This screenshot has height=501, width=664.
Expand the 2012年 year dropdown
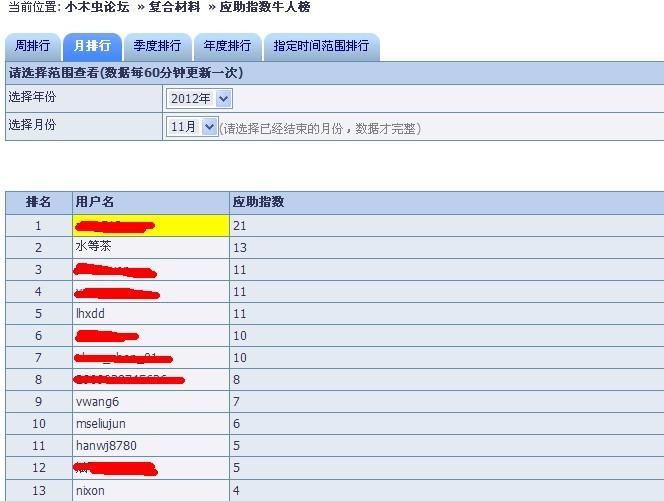(199, 99)
